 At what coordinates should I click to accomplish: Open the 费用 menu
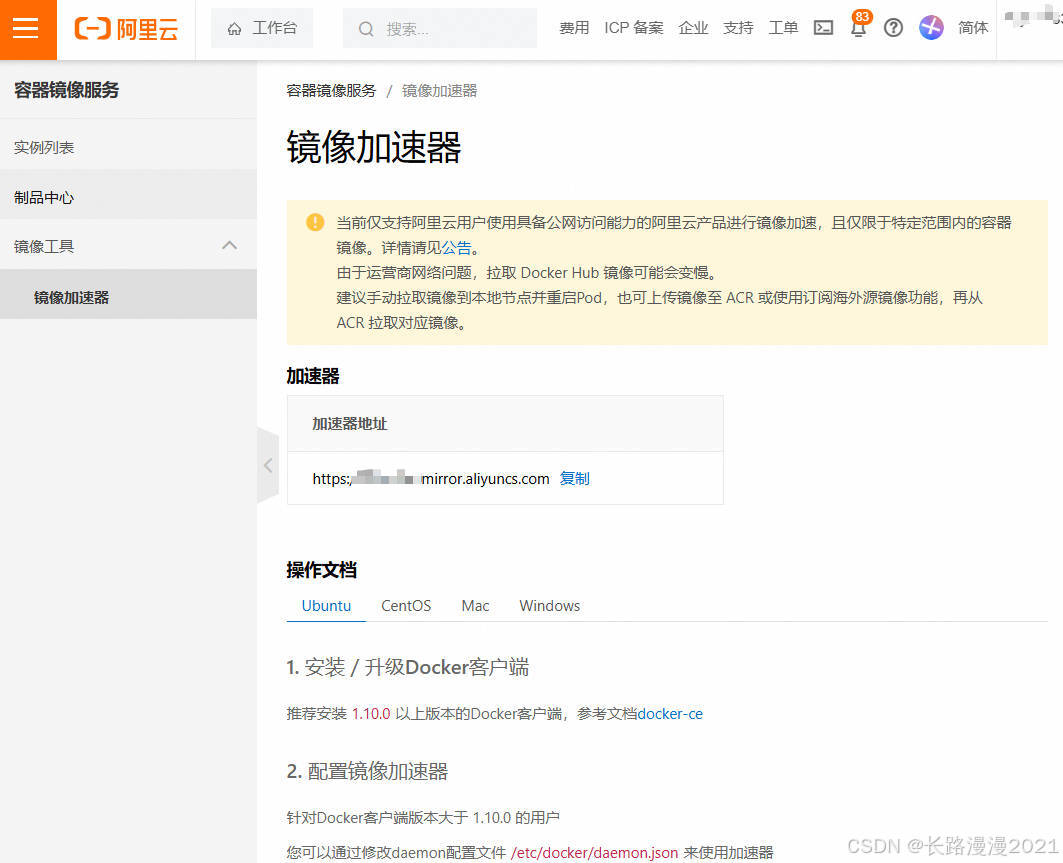(x=574, y=28)
